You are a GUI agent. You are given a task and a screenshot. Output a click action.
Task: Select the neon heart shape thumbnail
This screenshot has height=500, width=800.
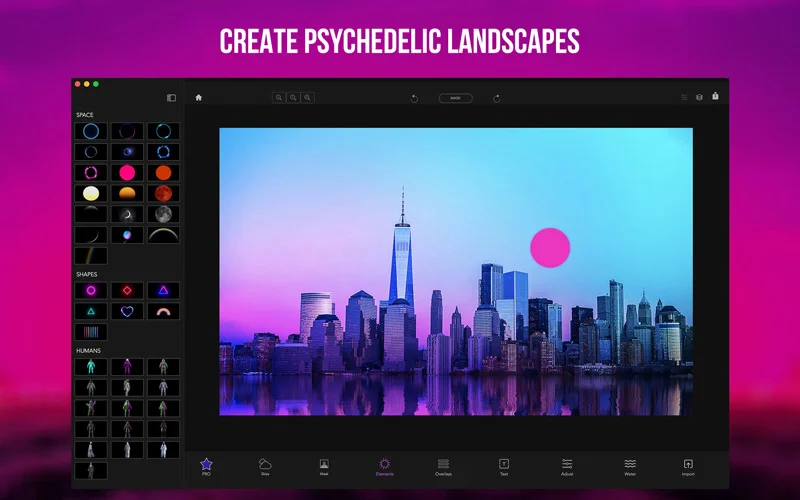tap(127, 311)
